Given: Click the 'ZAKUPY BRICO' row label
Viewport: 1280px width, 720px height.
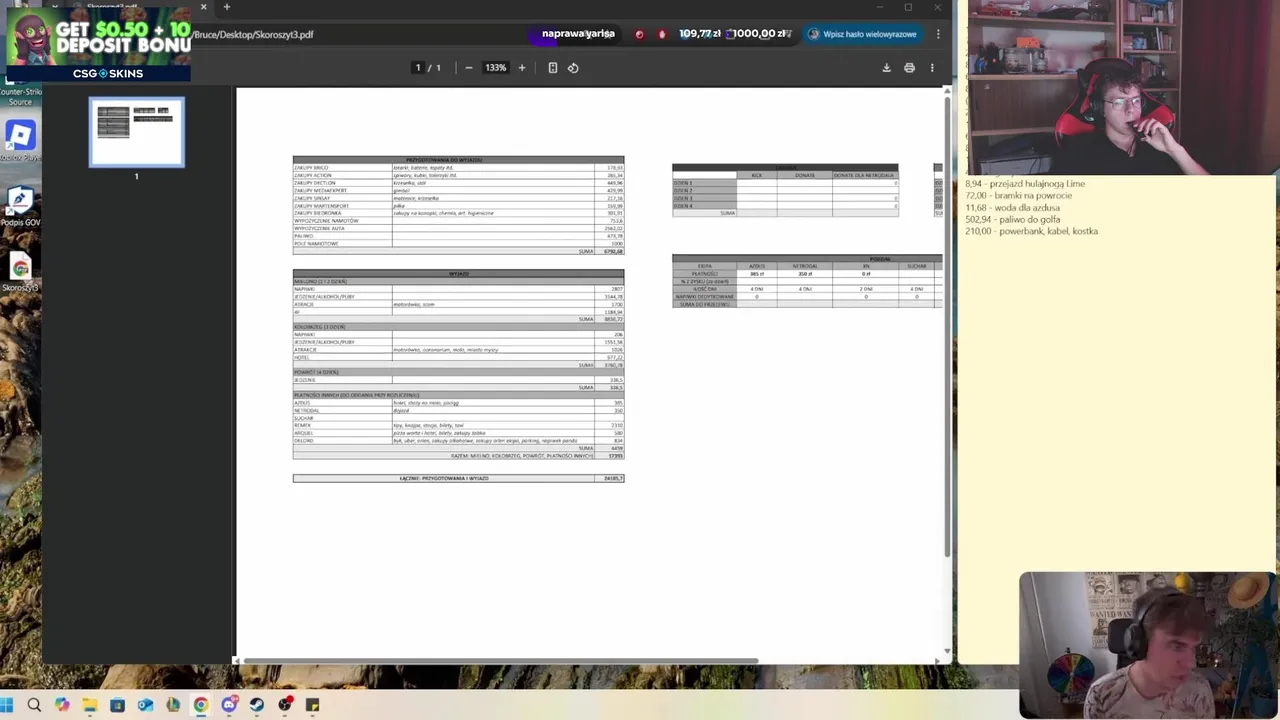Looking at the screenshot, I should coord(311,168).
